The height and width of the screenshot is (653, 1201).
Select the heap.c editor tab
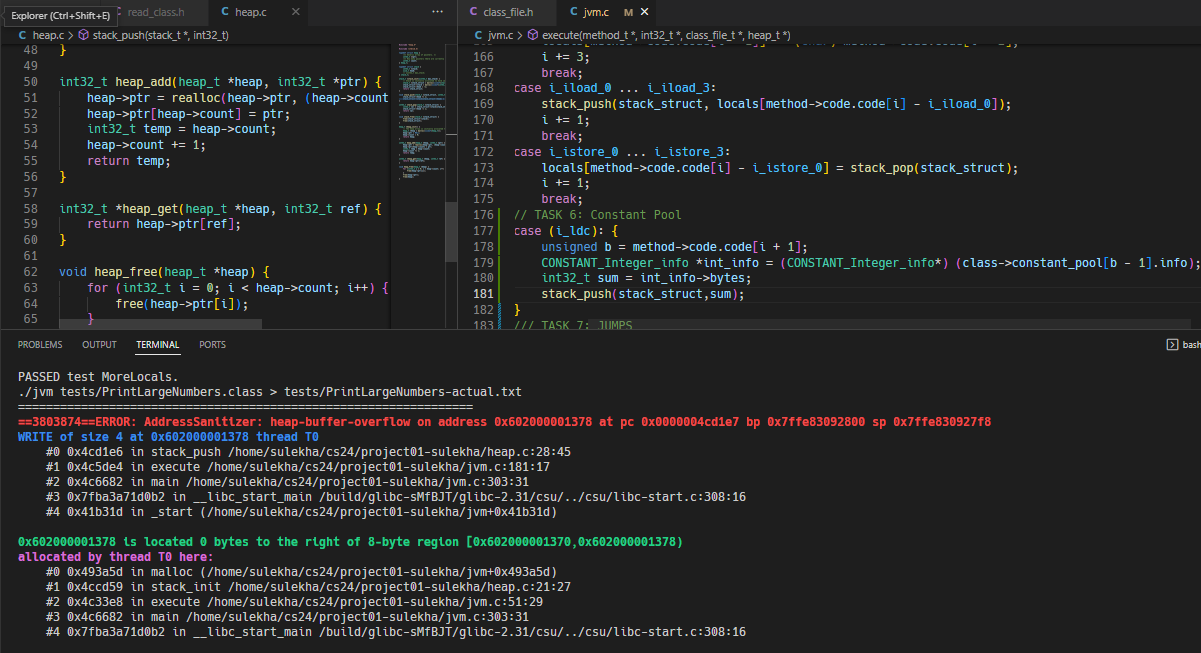tap(250, 12)
